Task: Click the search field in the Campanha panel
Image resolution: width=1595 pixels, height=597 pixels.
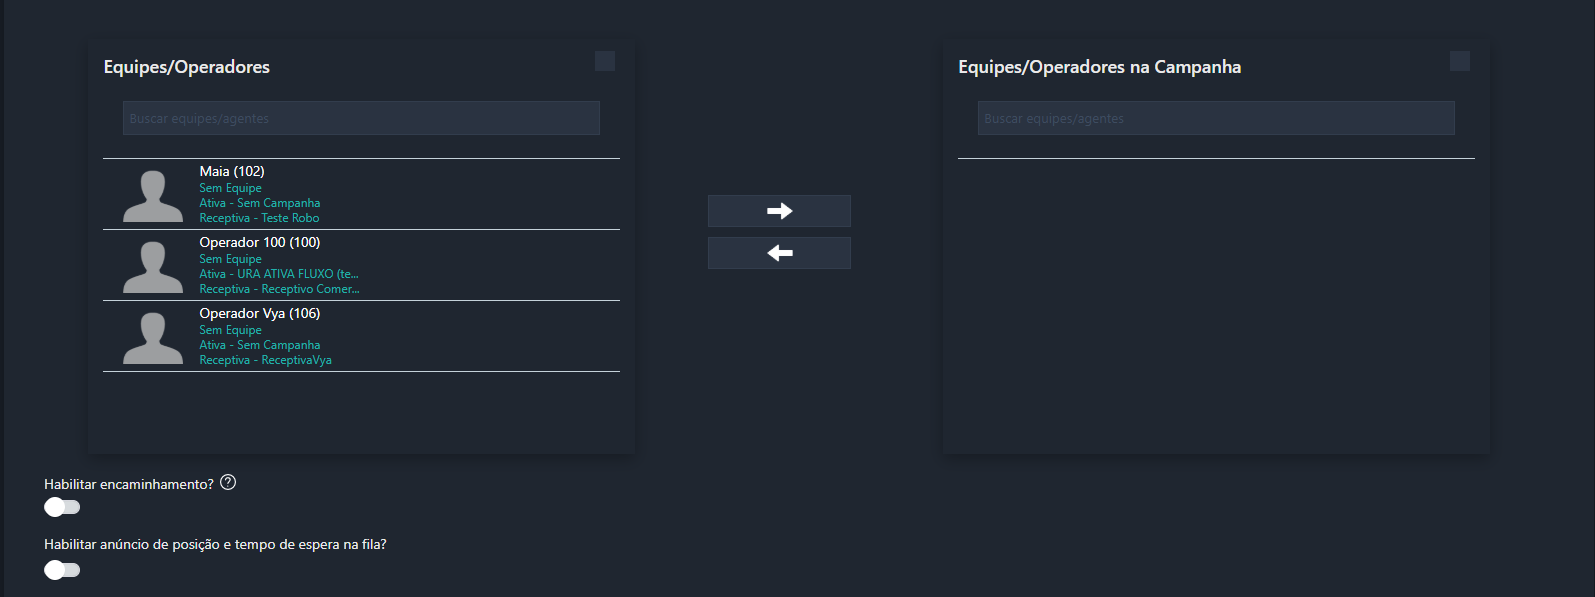Action: click(1216, 118)
